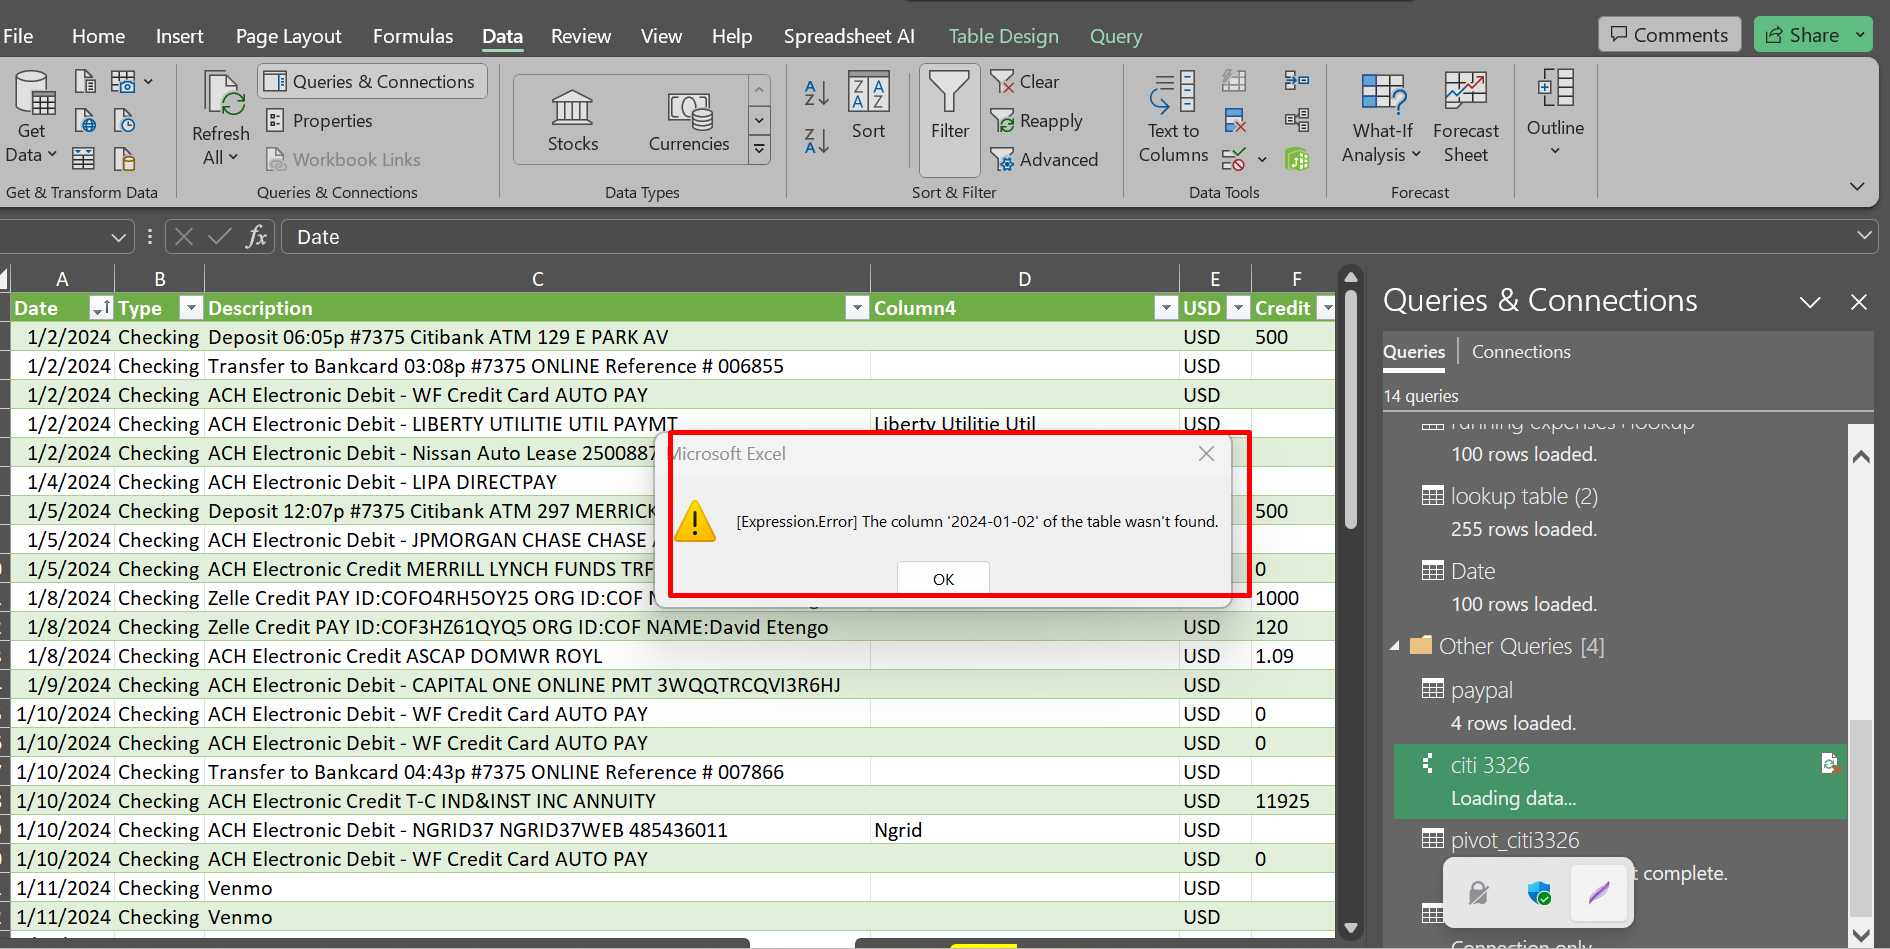Collapse the ribbon using the bottom chevron

tap(1857, 186)
